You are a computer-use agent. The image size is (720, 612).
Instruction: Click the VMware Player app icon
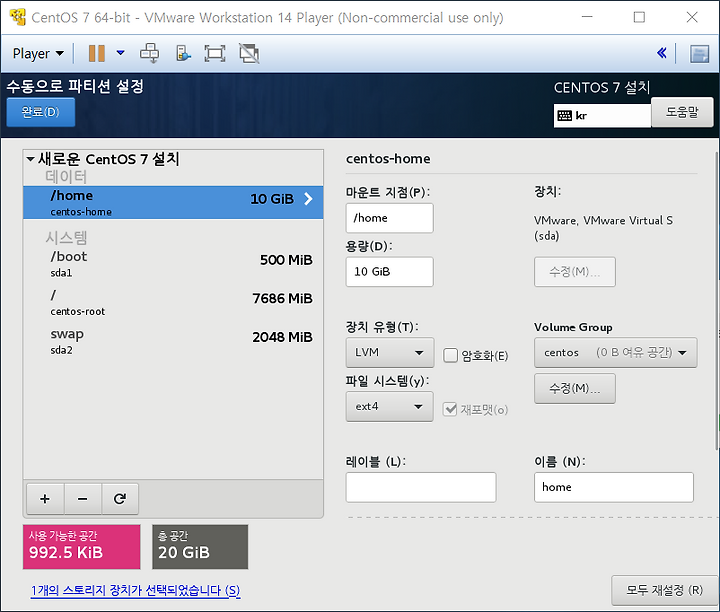(x=17, y=17)
